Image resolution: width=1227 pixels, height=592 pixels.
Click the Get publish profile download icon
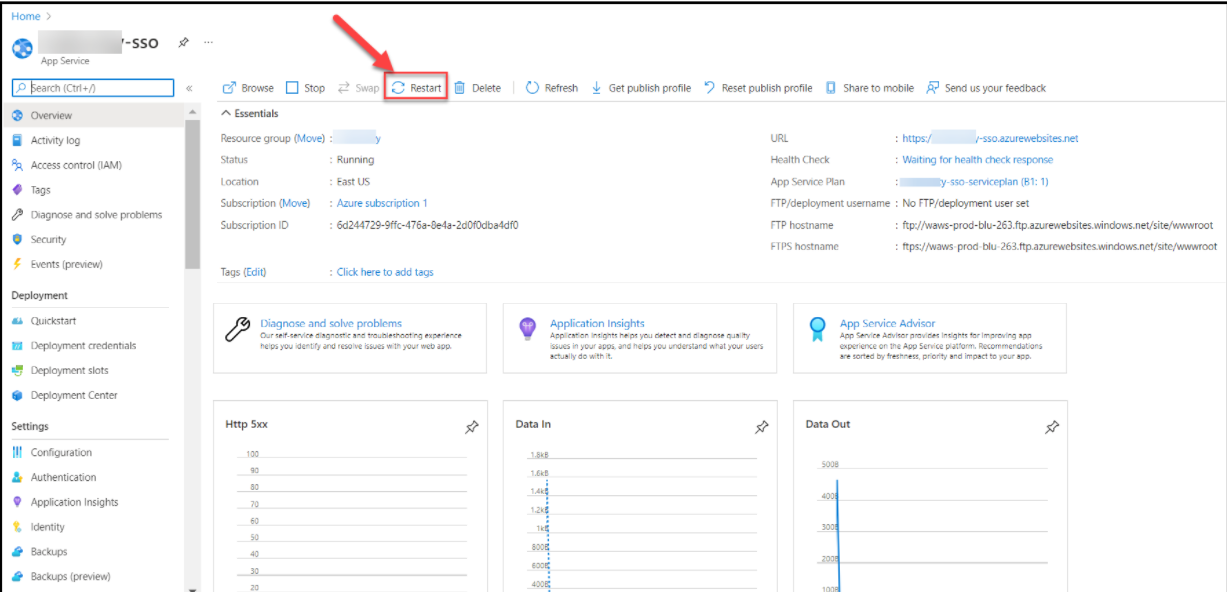coord(597,88)
